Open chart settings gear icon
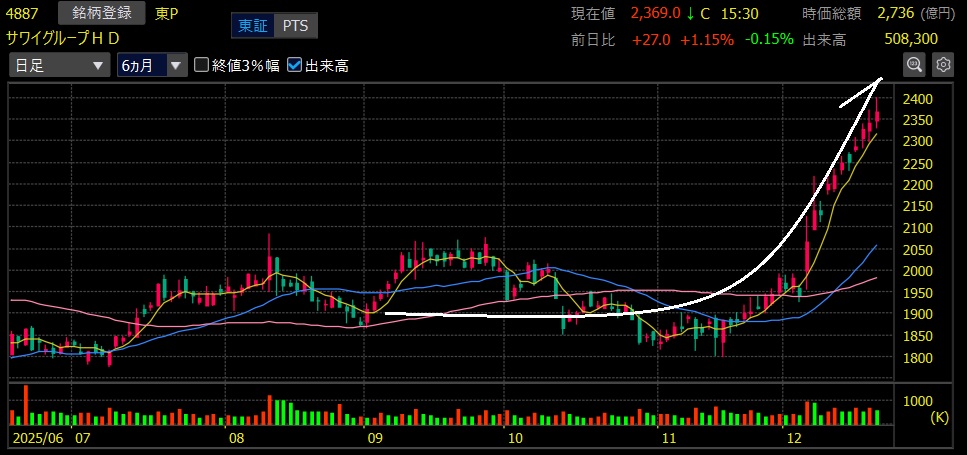 [x=942, y=65]
